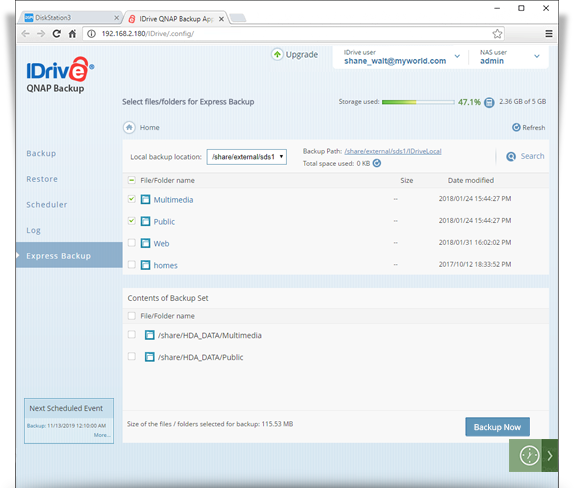Viewport: 574px width, 488px height.
Task: Click the Public folder icon
Action: [x=145, y=221]
